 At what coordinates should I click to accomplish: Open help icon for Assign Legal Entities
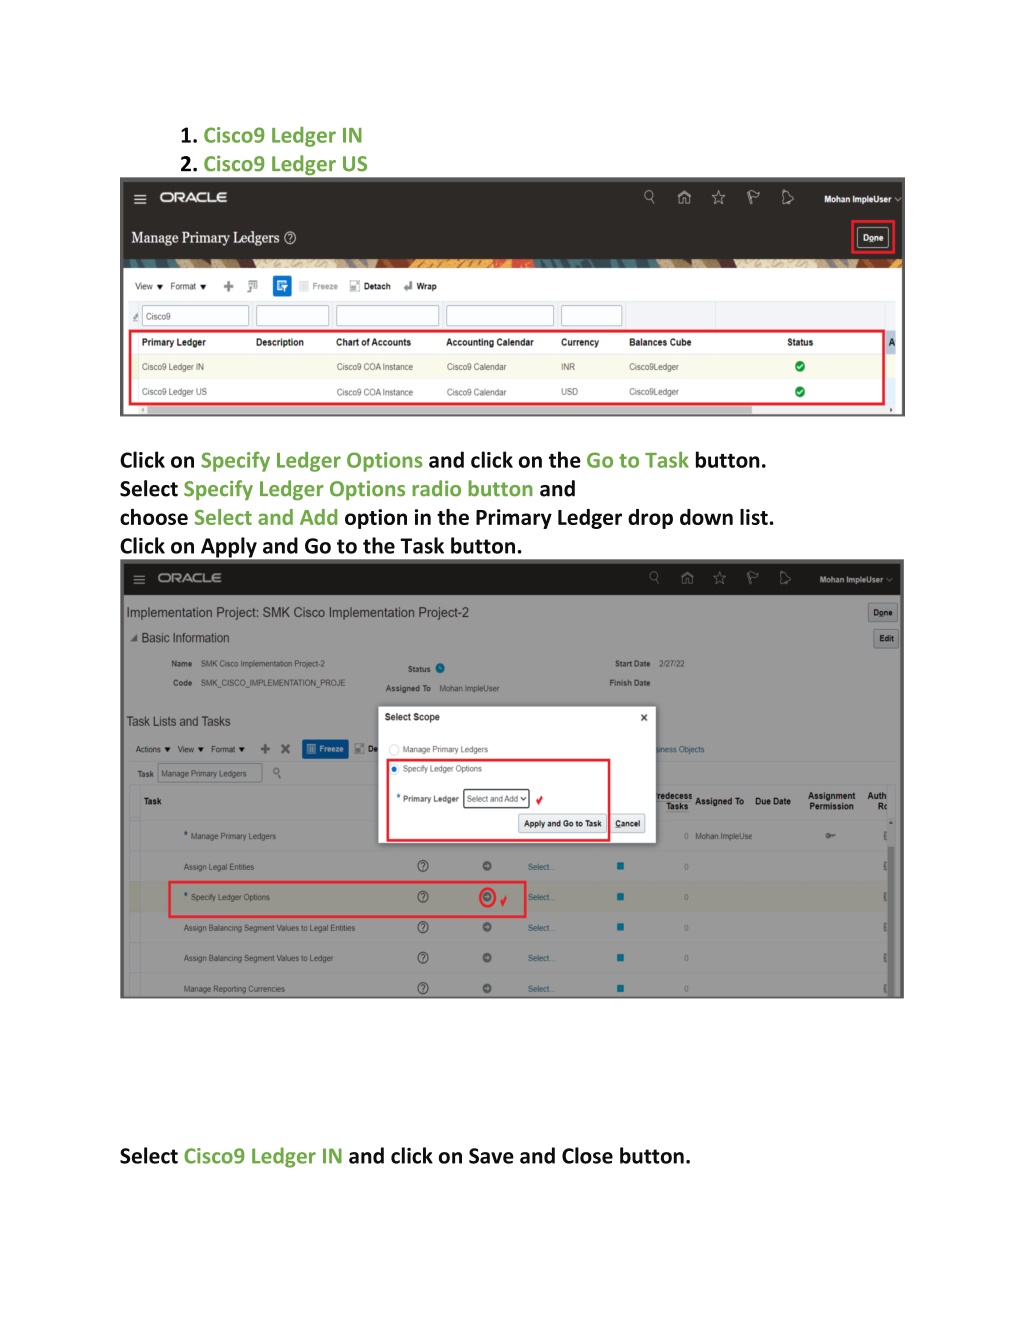pyautogui.click(x=423, y=866)
